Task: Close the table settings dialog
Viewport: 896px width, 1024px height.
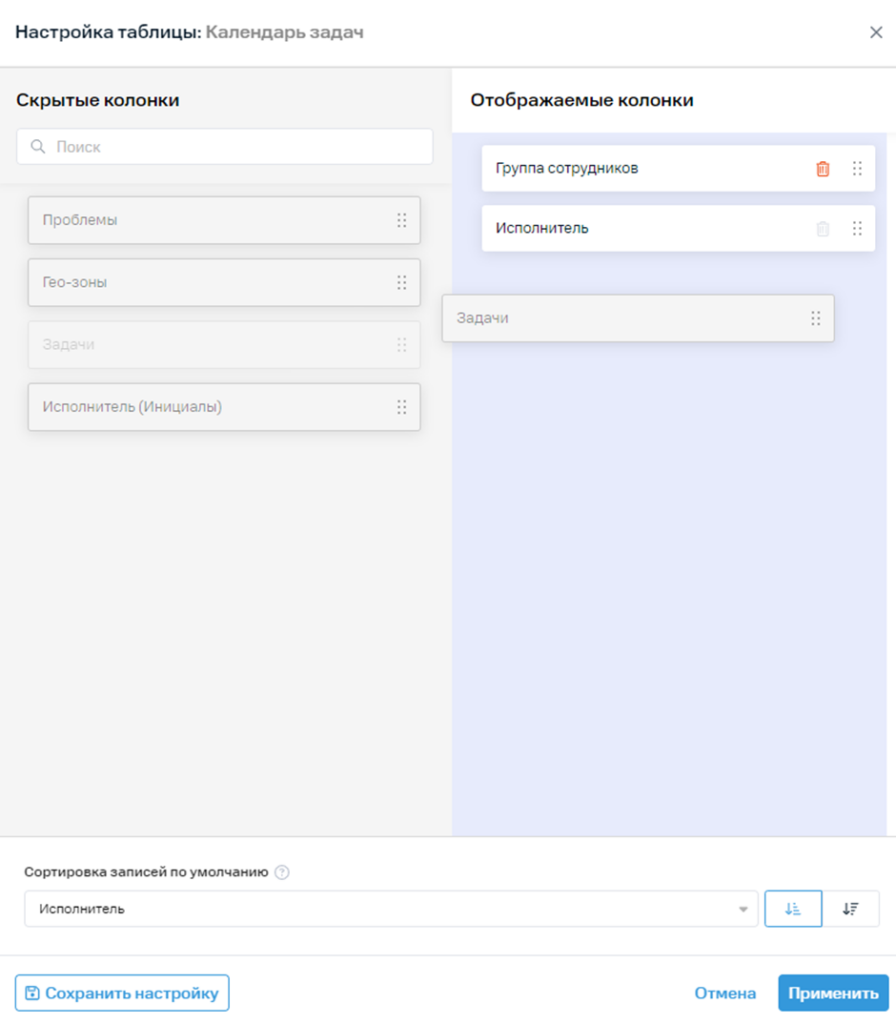Action: coord(876,32)
